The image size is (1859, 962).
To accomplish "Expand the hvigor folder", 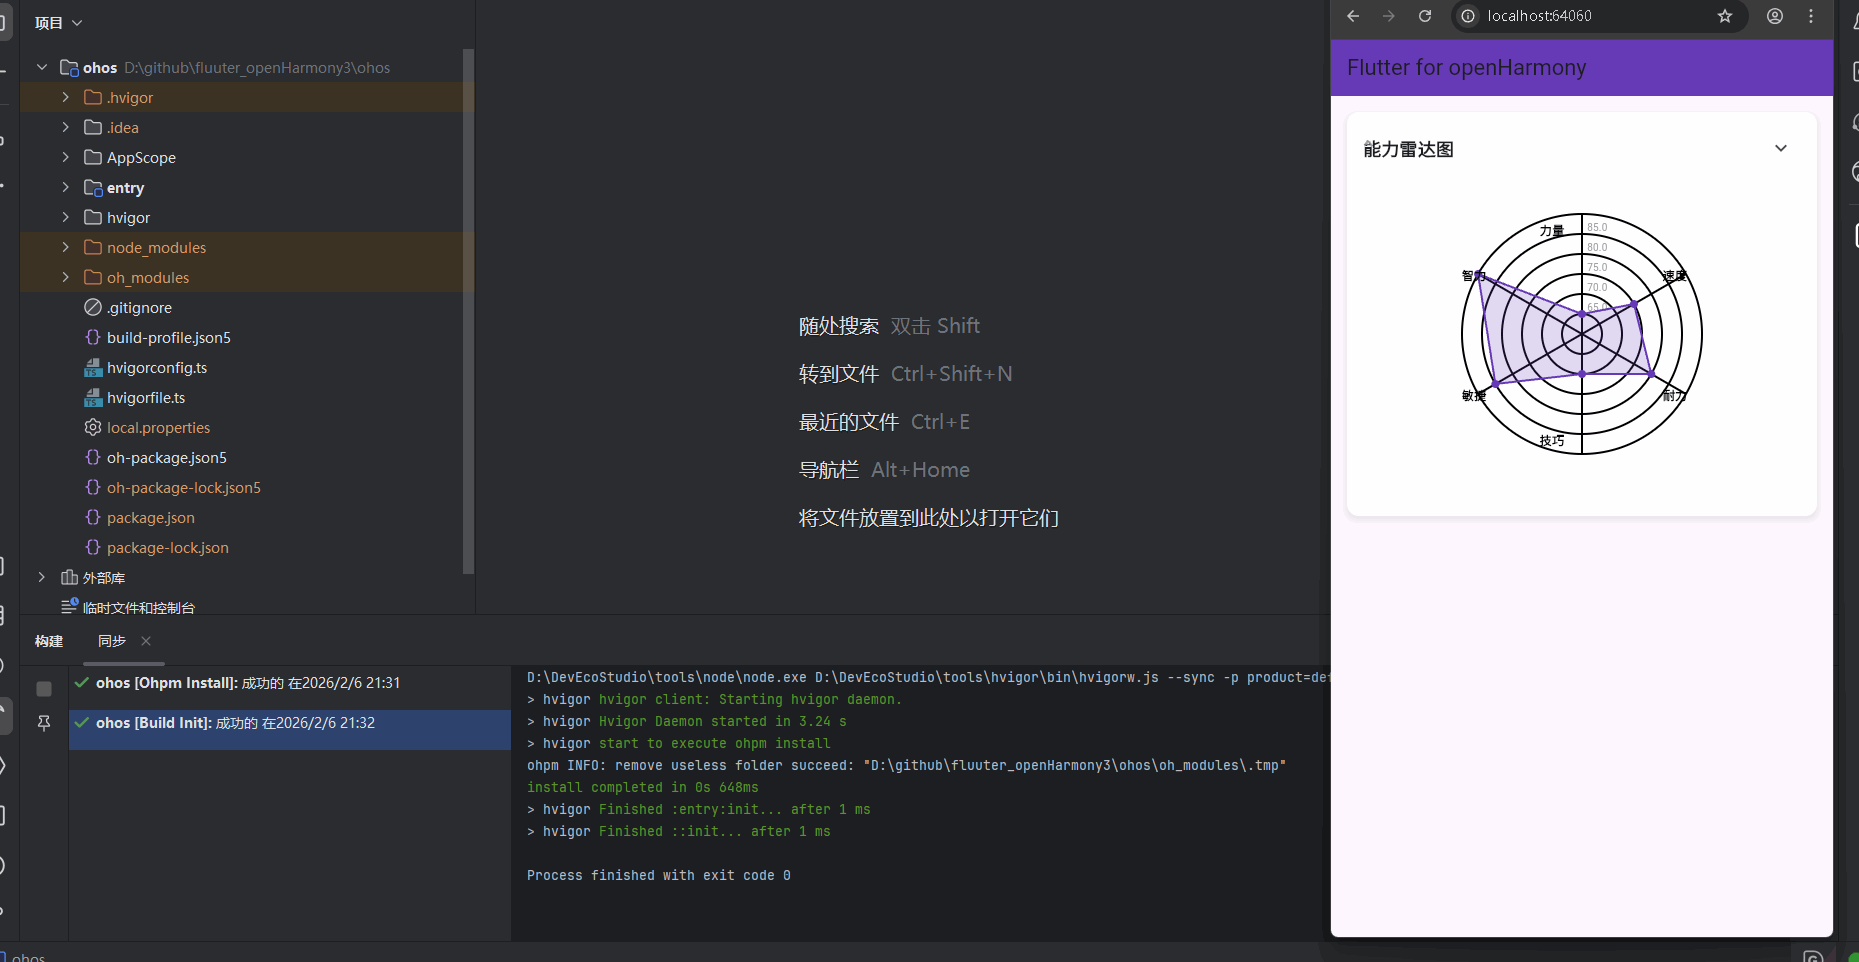I will tap(65, 217).
